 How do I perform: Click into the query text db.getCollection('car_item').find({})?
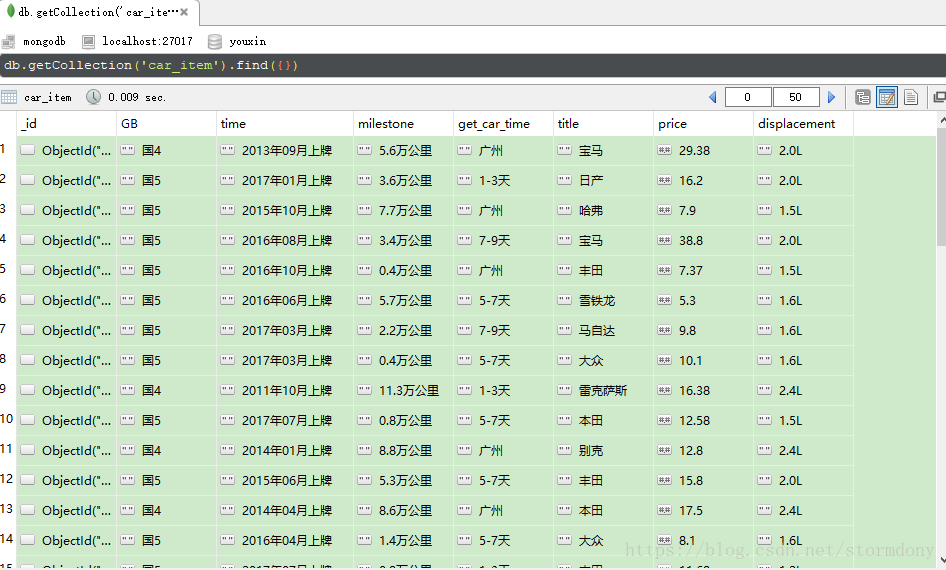click(x=151, y=65)
